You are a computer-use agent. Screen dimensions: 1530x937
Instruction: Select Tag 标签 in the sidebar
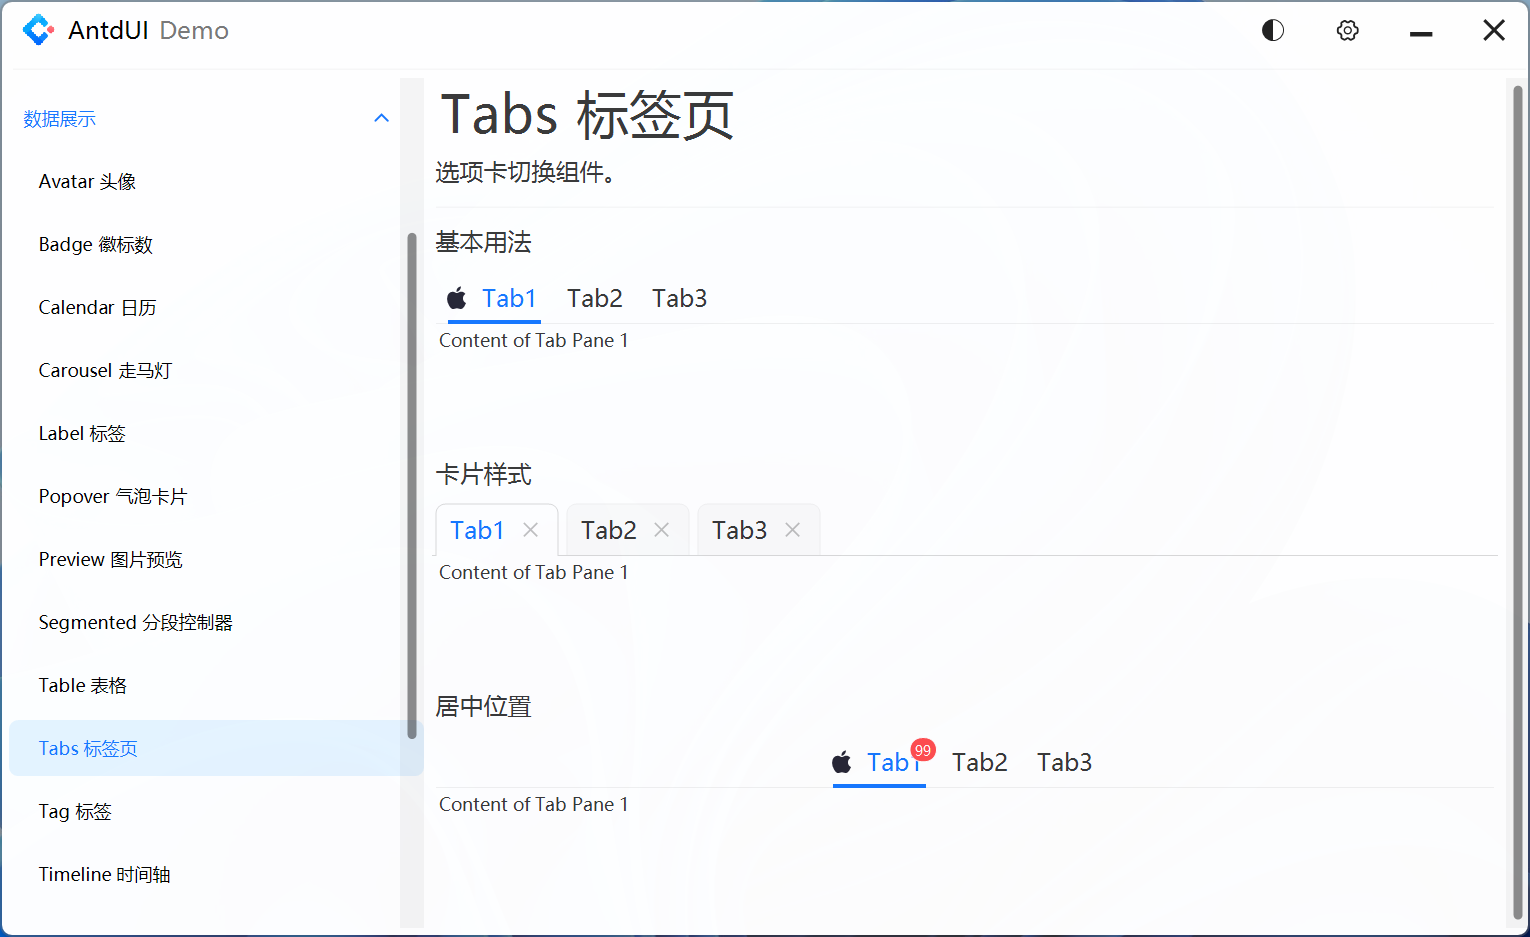coord(74,811)
